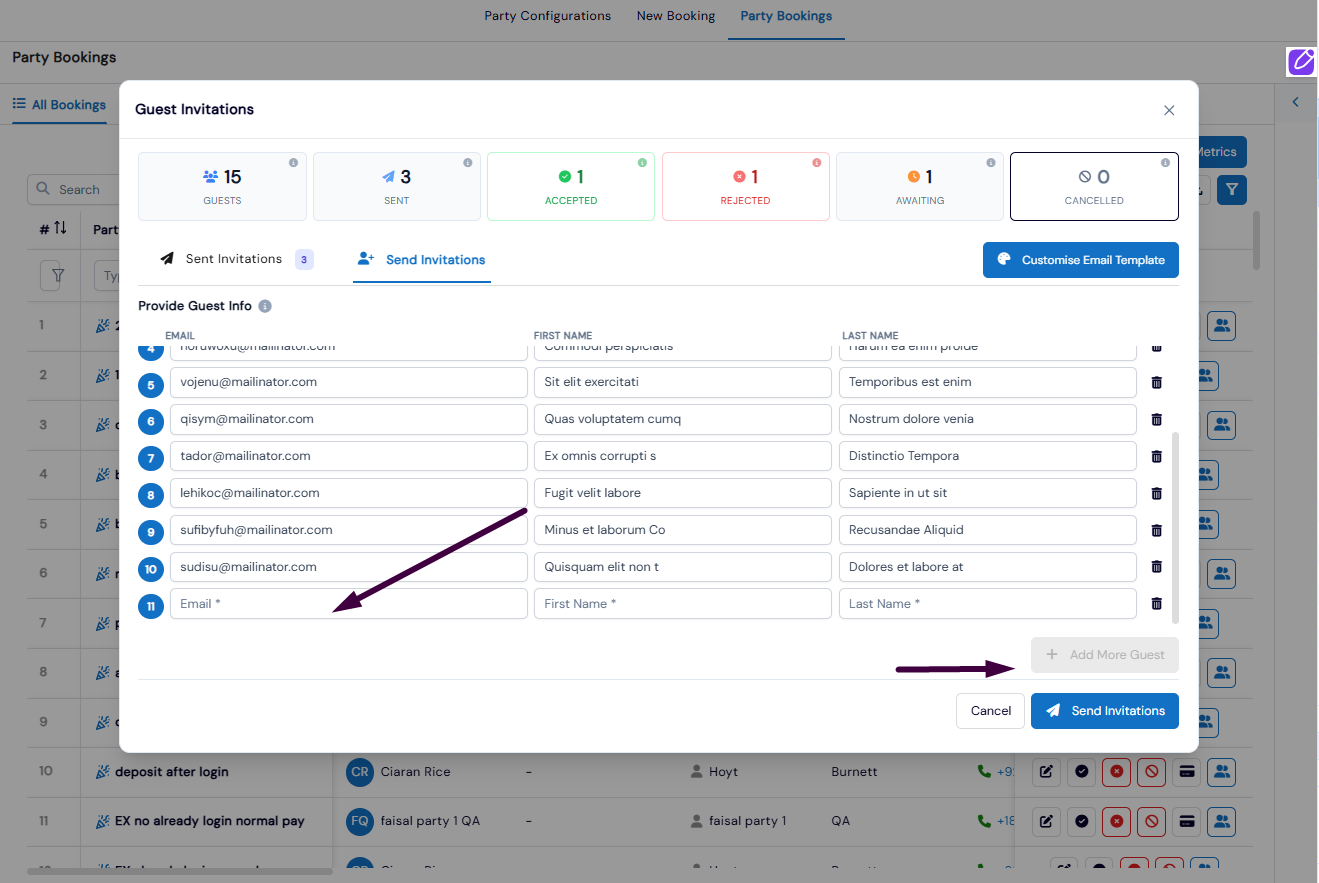Image resolution: width=1319 pixels, height=883 pixels.
Task: Click empty Last Name field in row 11
Action: coord(988,604)
